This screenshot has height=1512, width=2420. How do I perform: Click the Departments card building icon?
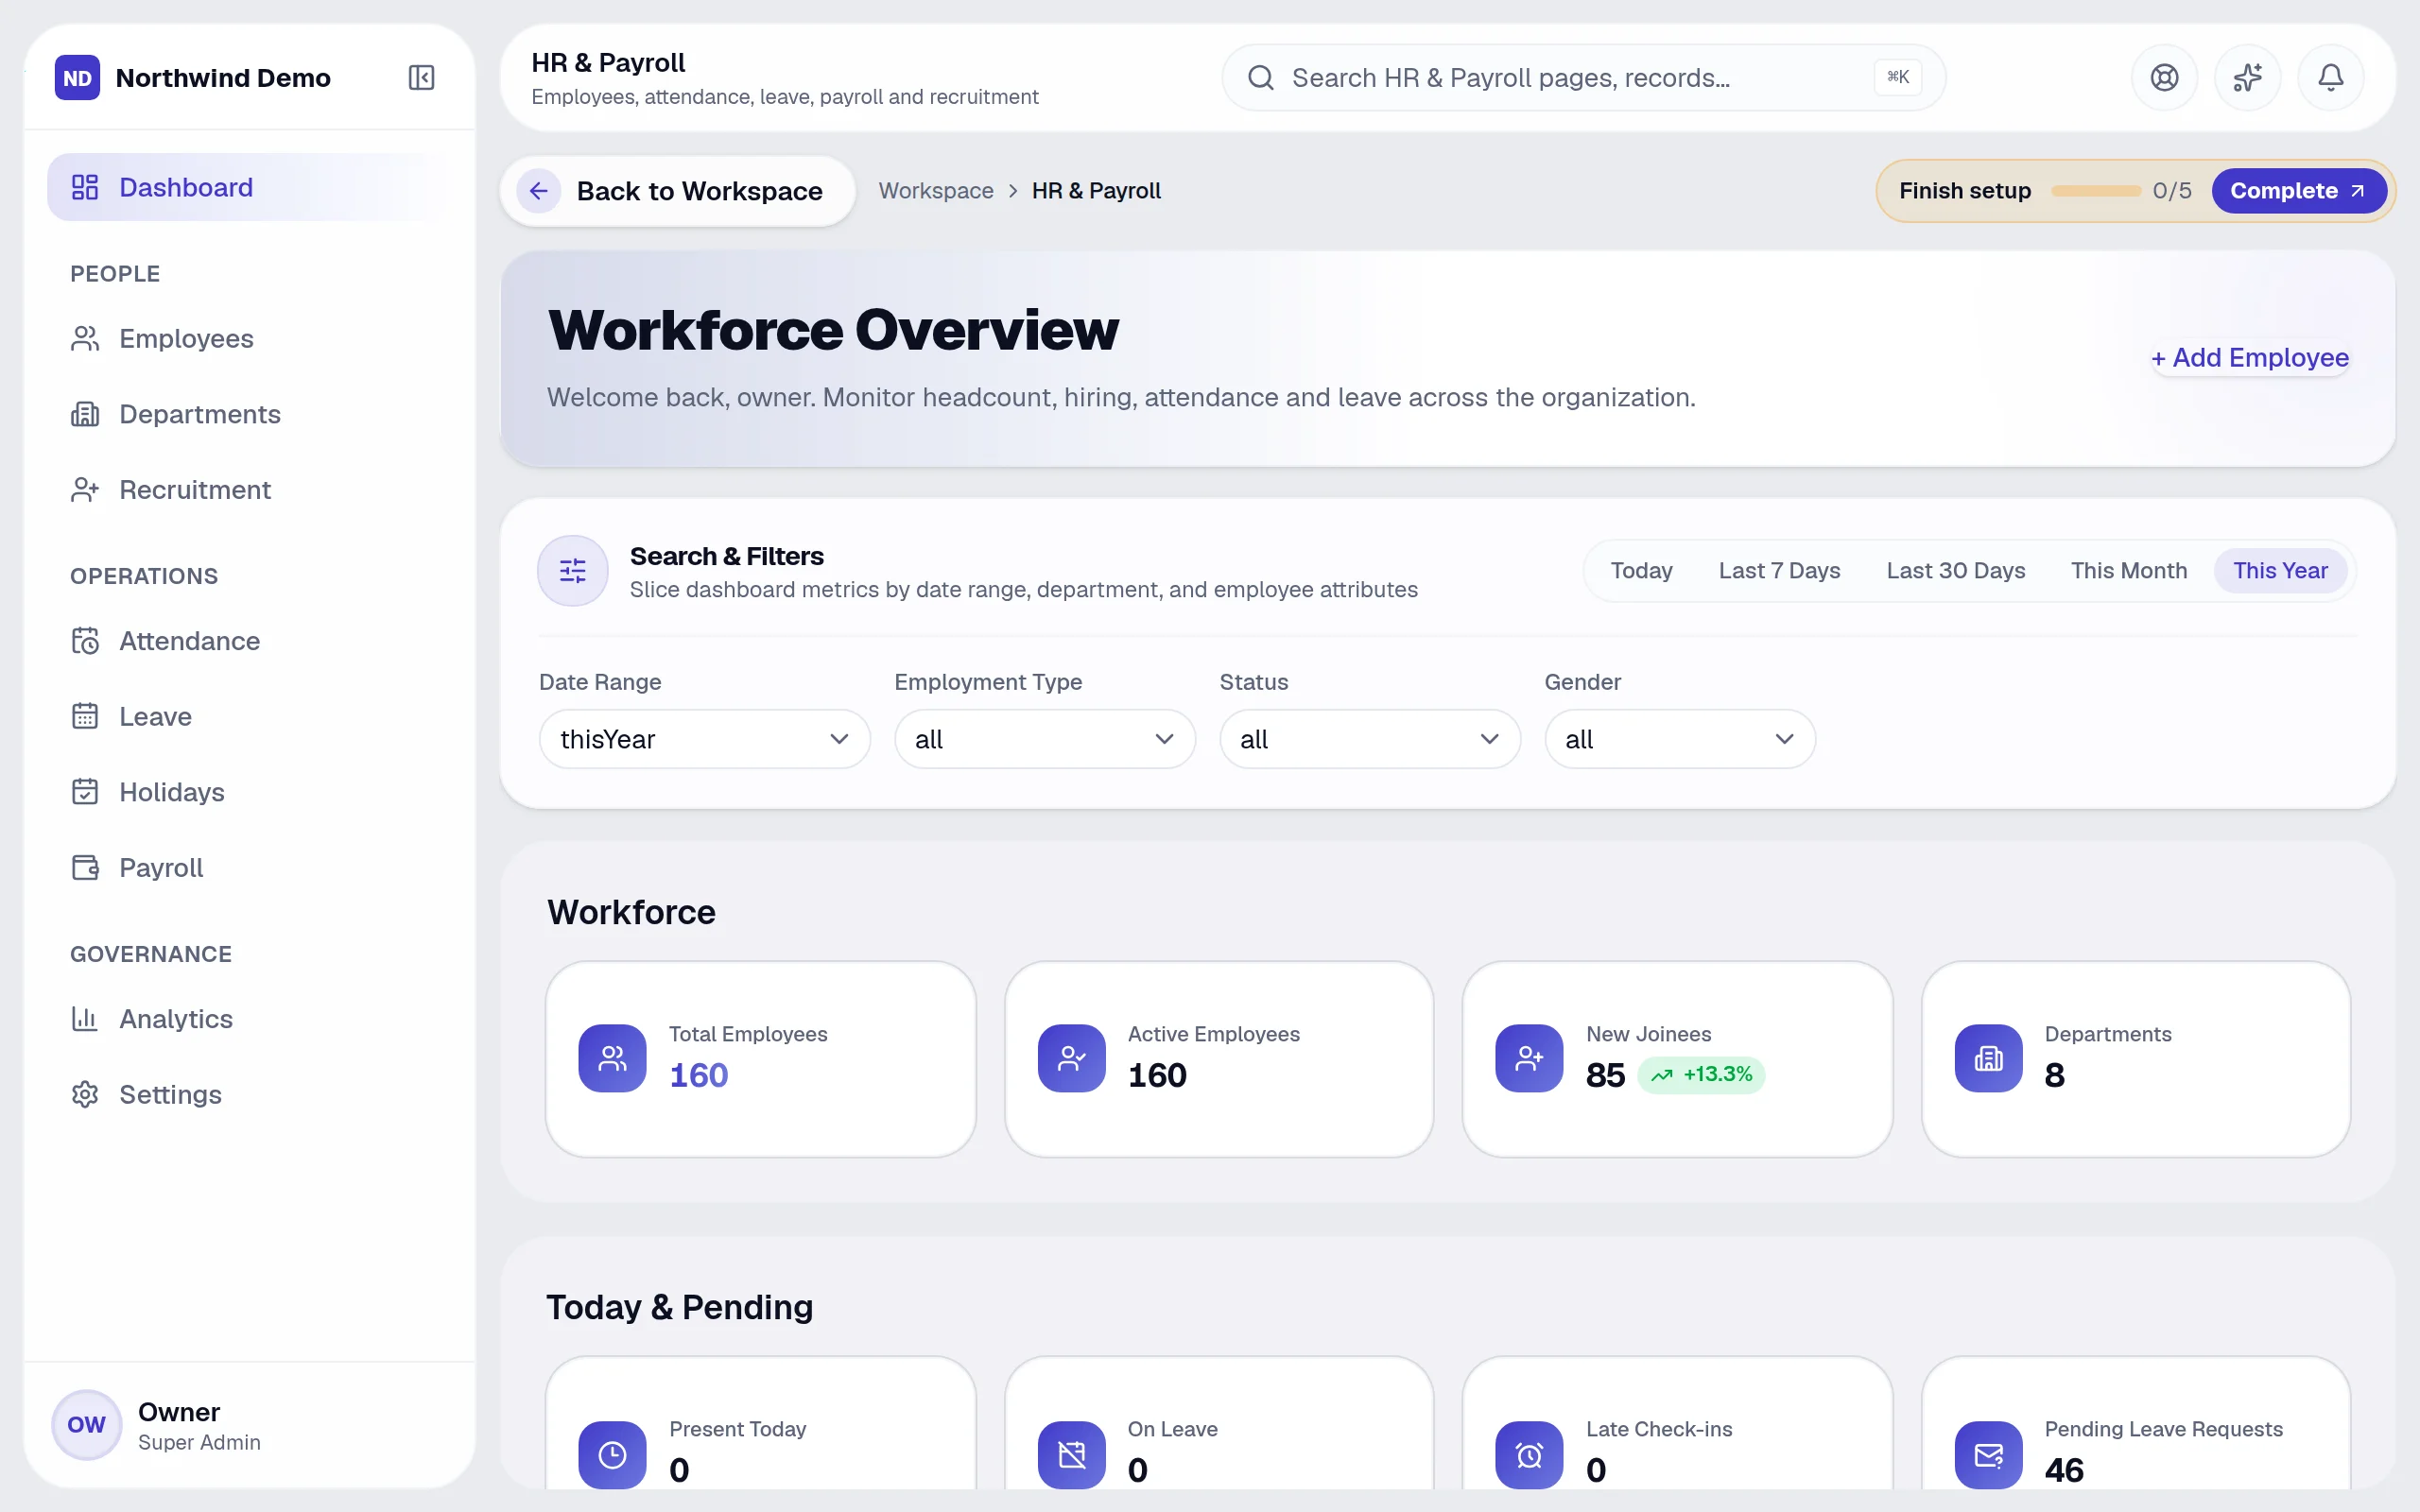(1988, 1058)
